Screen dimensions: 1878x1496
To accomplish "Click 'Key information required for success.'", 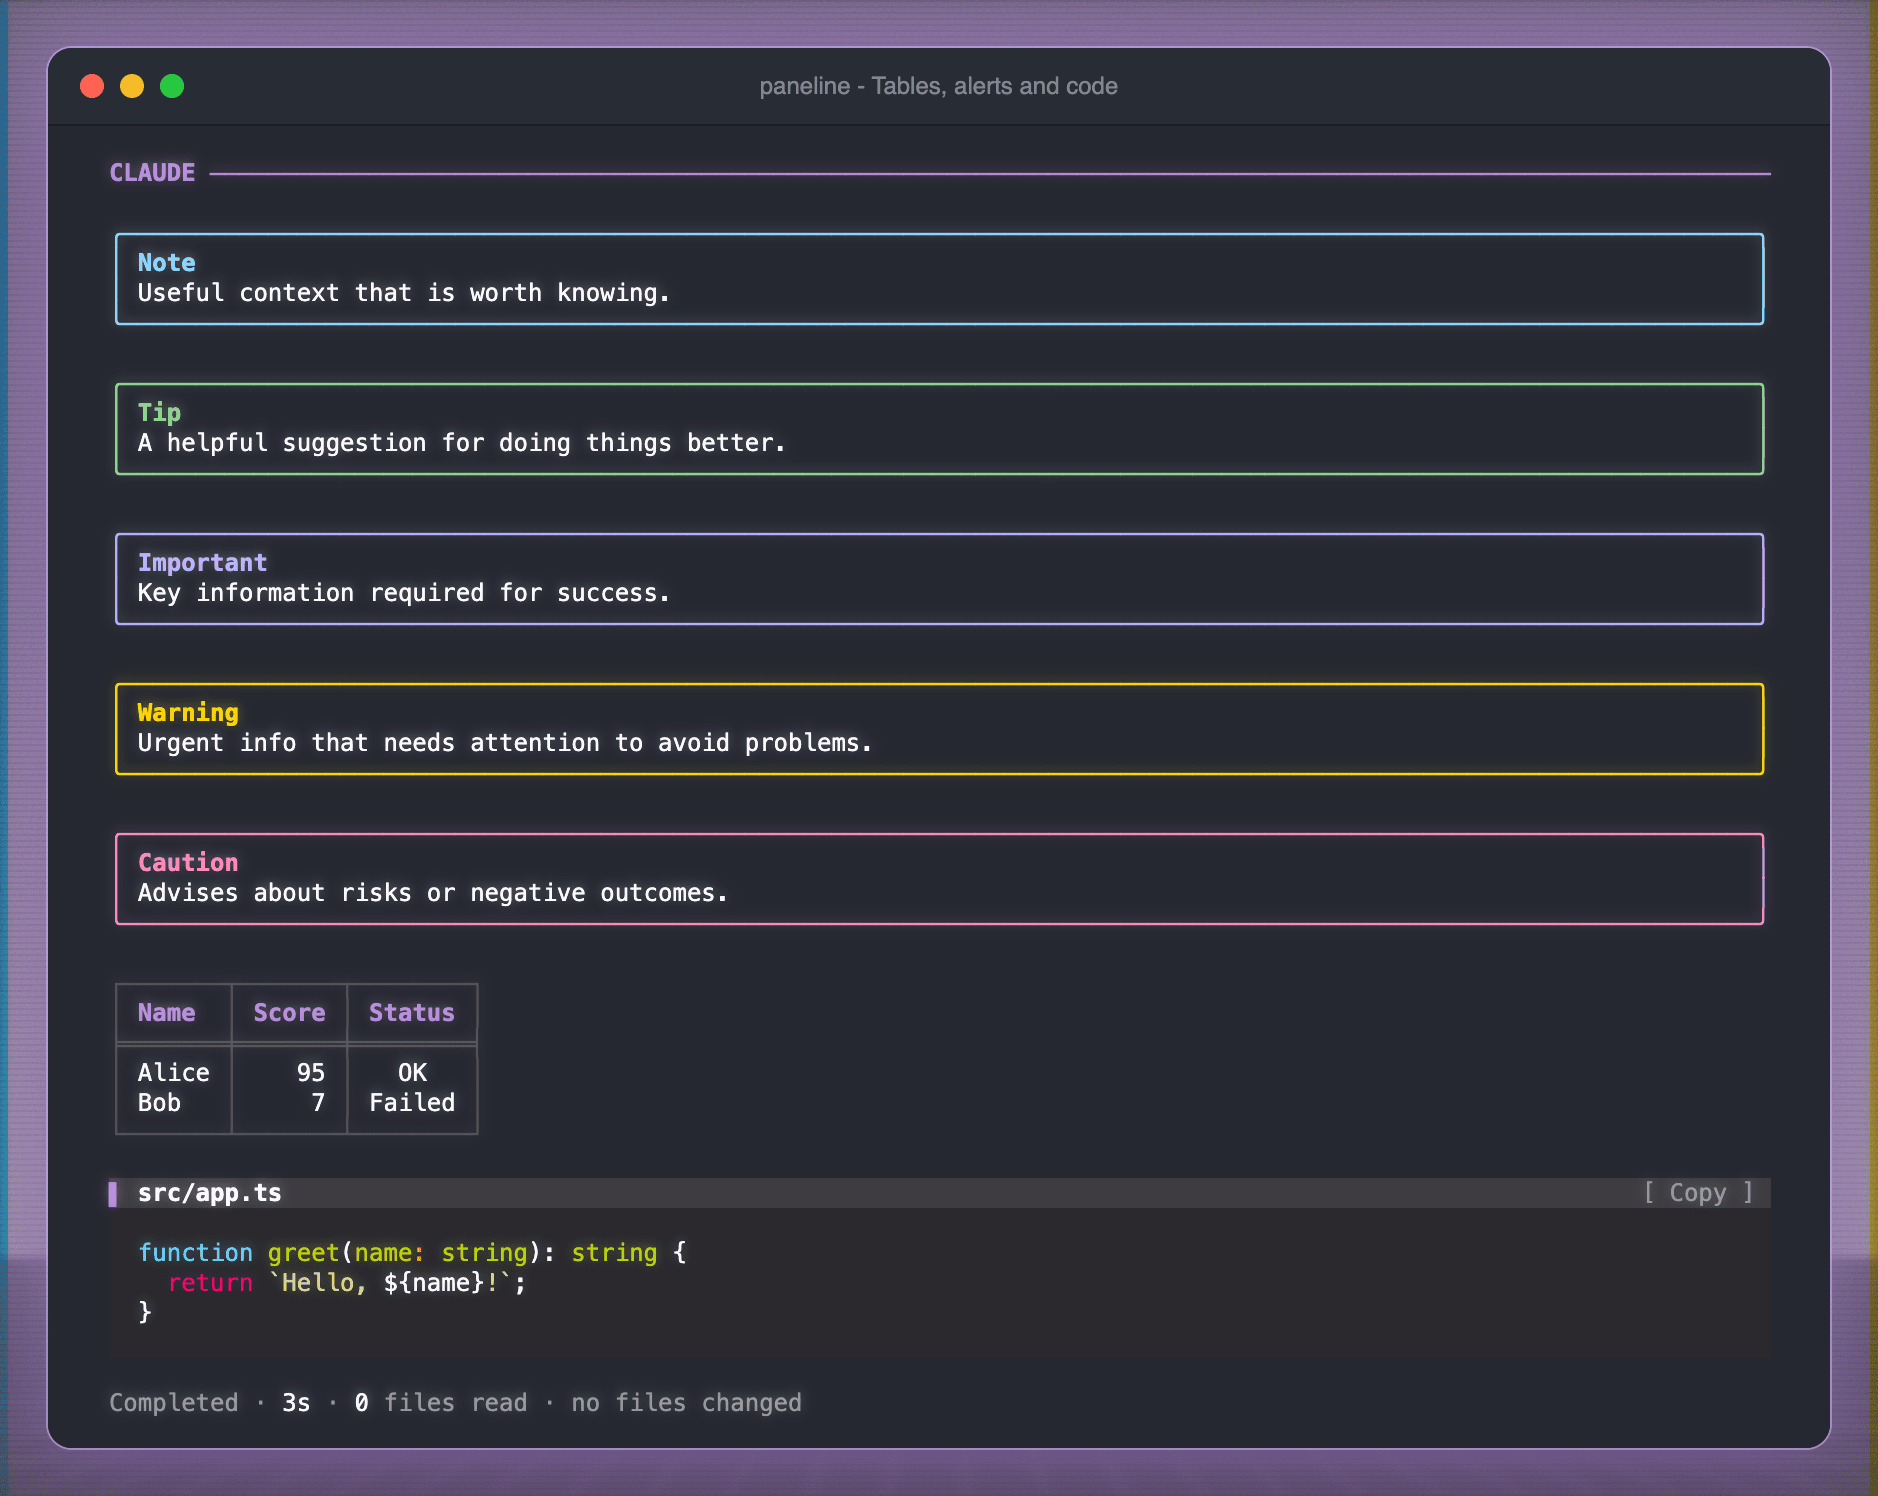I will pos(404,593).
